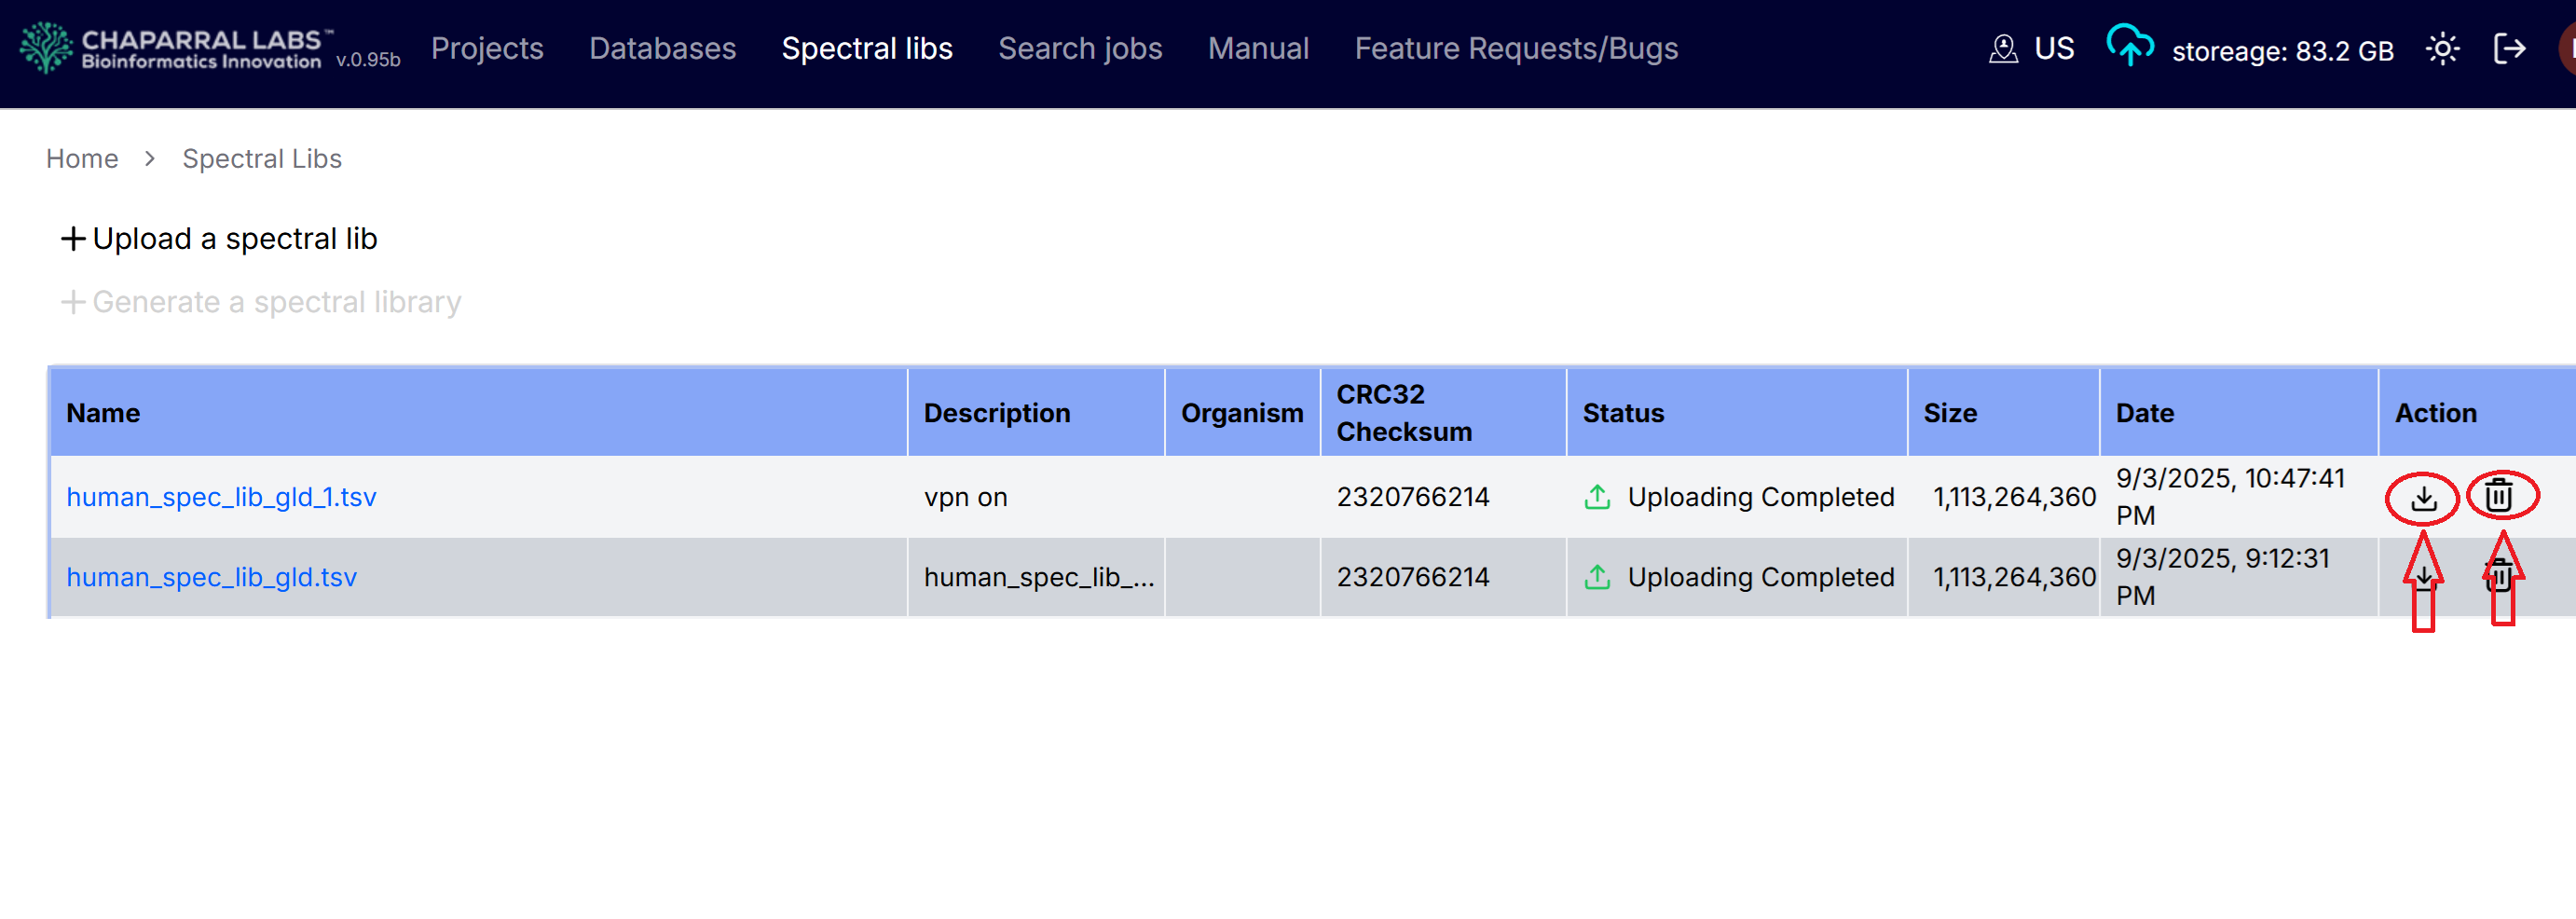Select the Spectral libs nav item
The height and width of the screenshot is (919, 2576).
pos(866,48)
